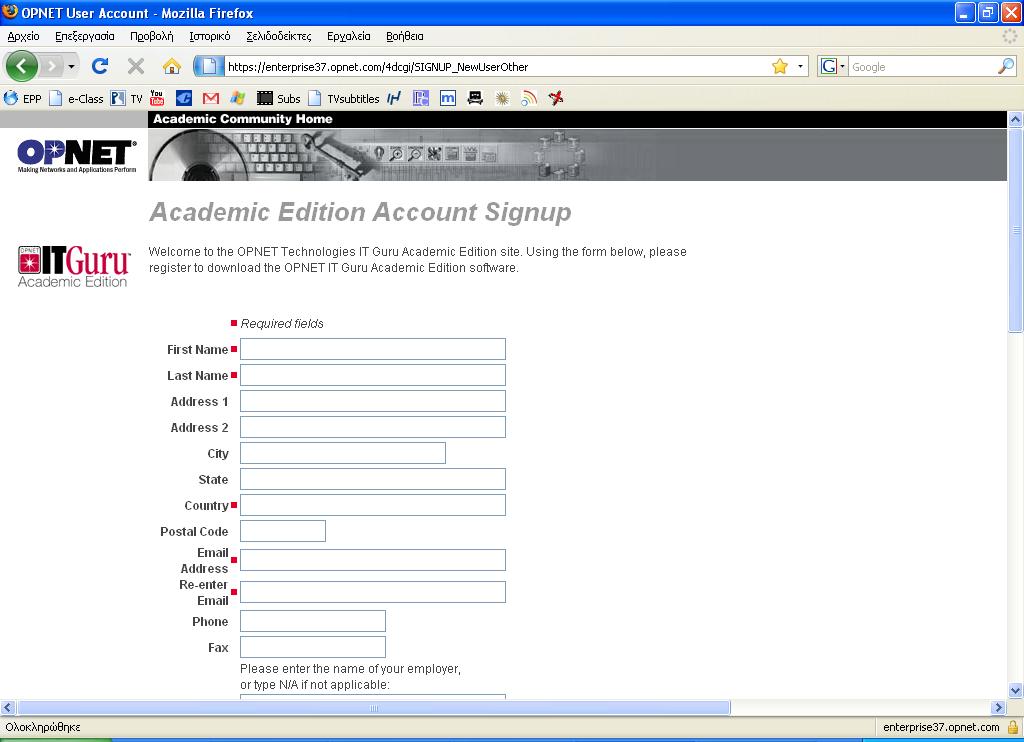
Task: Click the Last Name input field
Action: point(373,375)
